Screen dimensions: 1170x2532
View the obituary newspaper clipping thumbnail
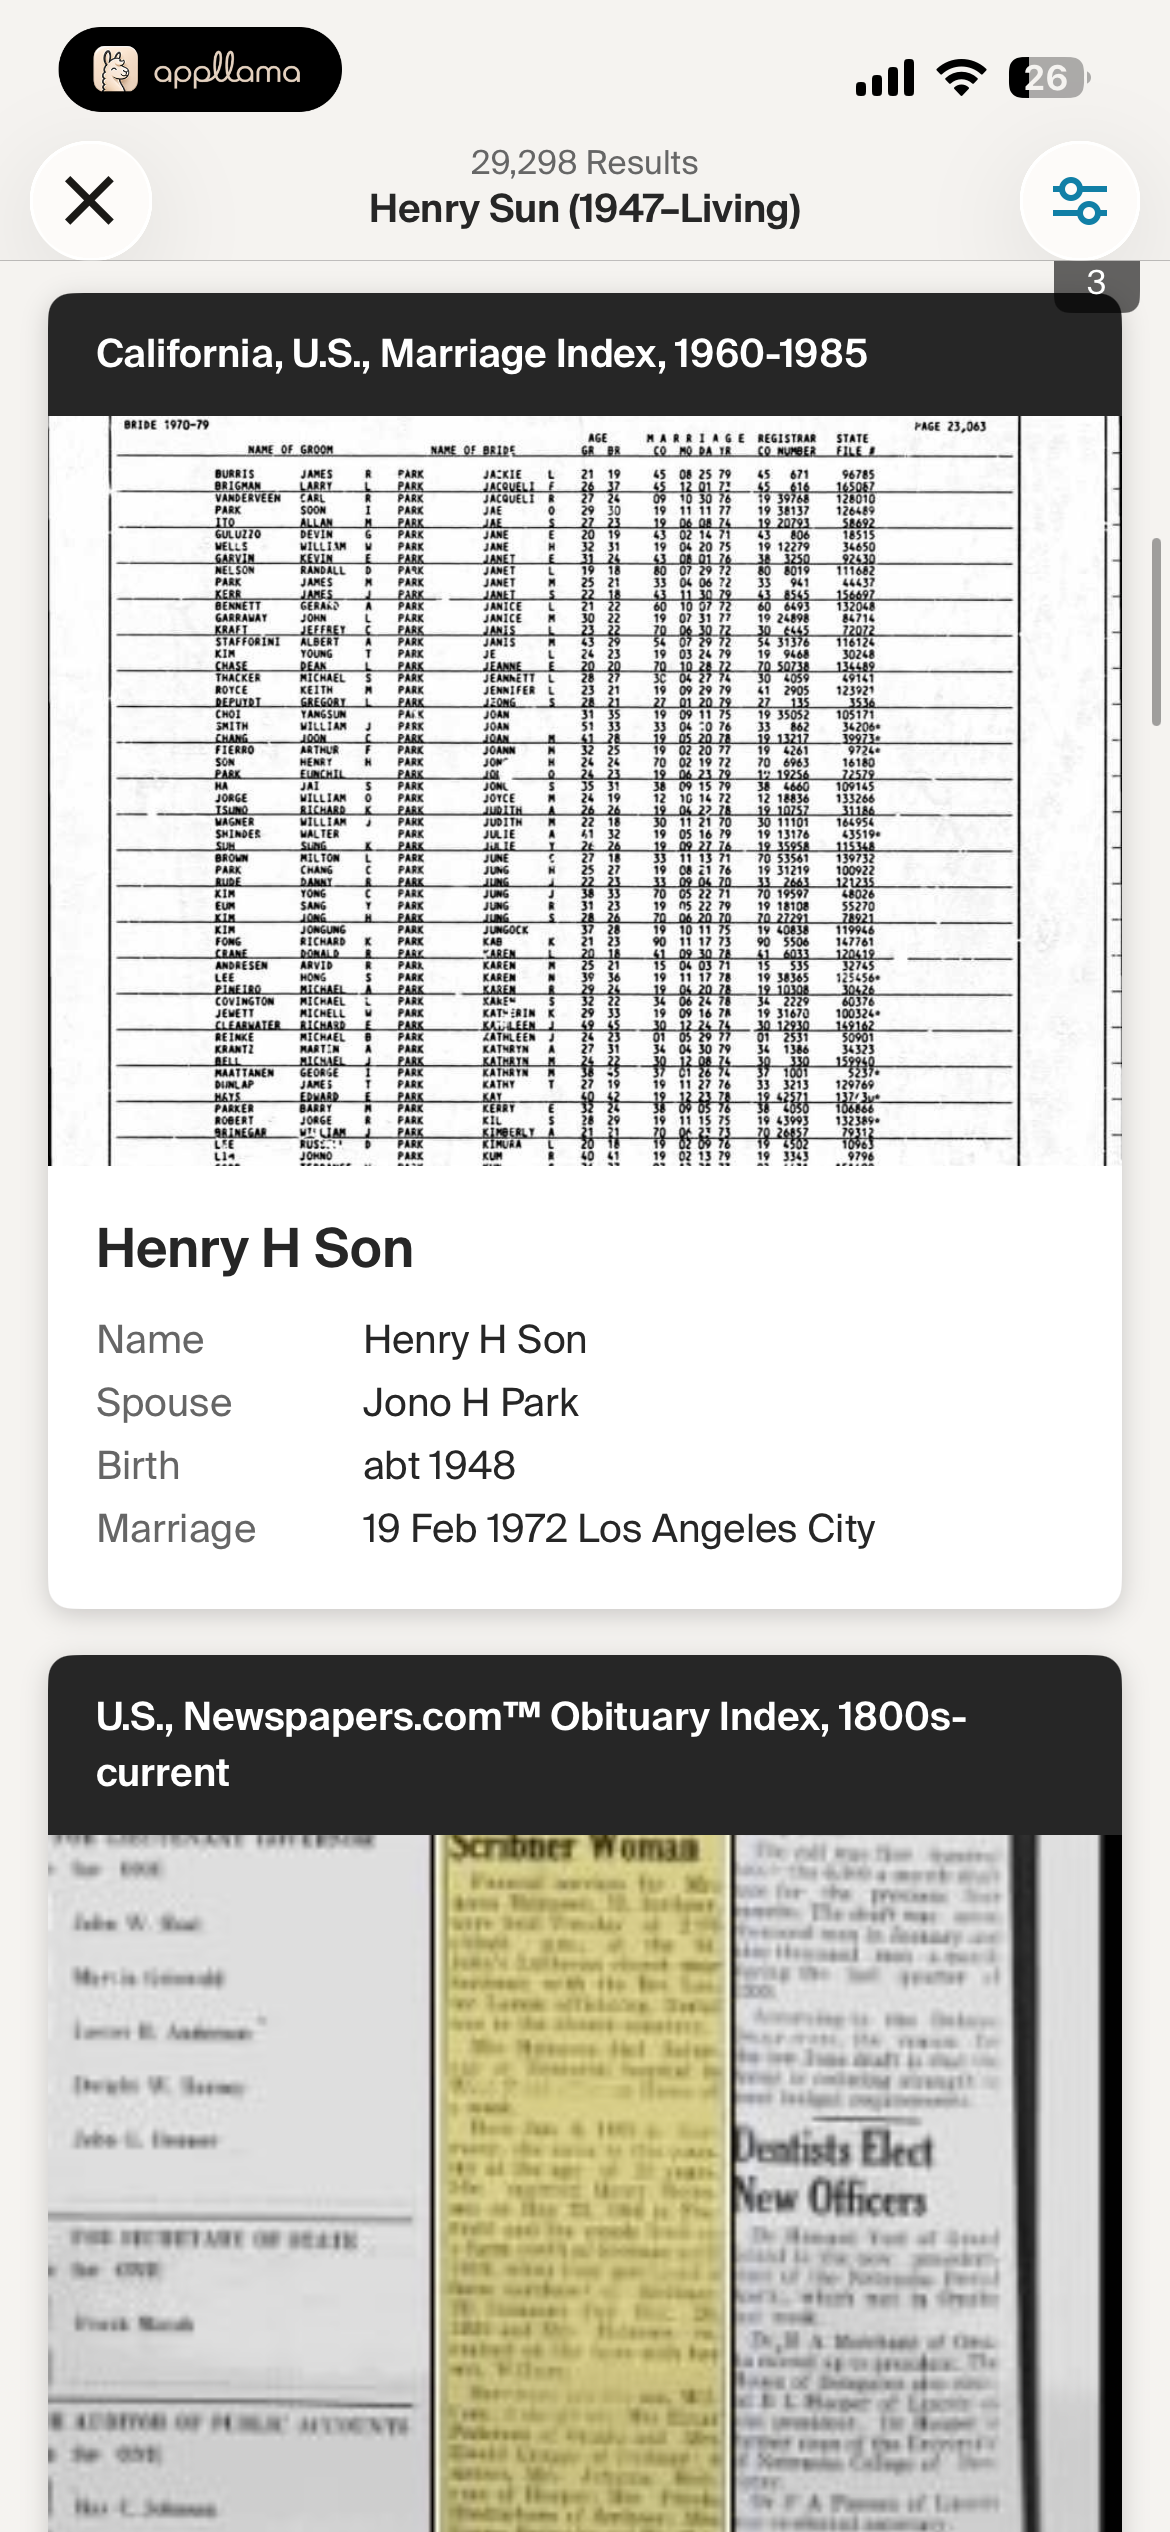tap(585, 2183)
